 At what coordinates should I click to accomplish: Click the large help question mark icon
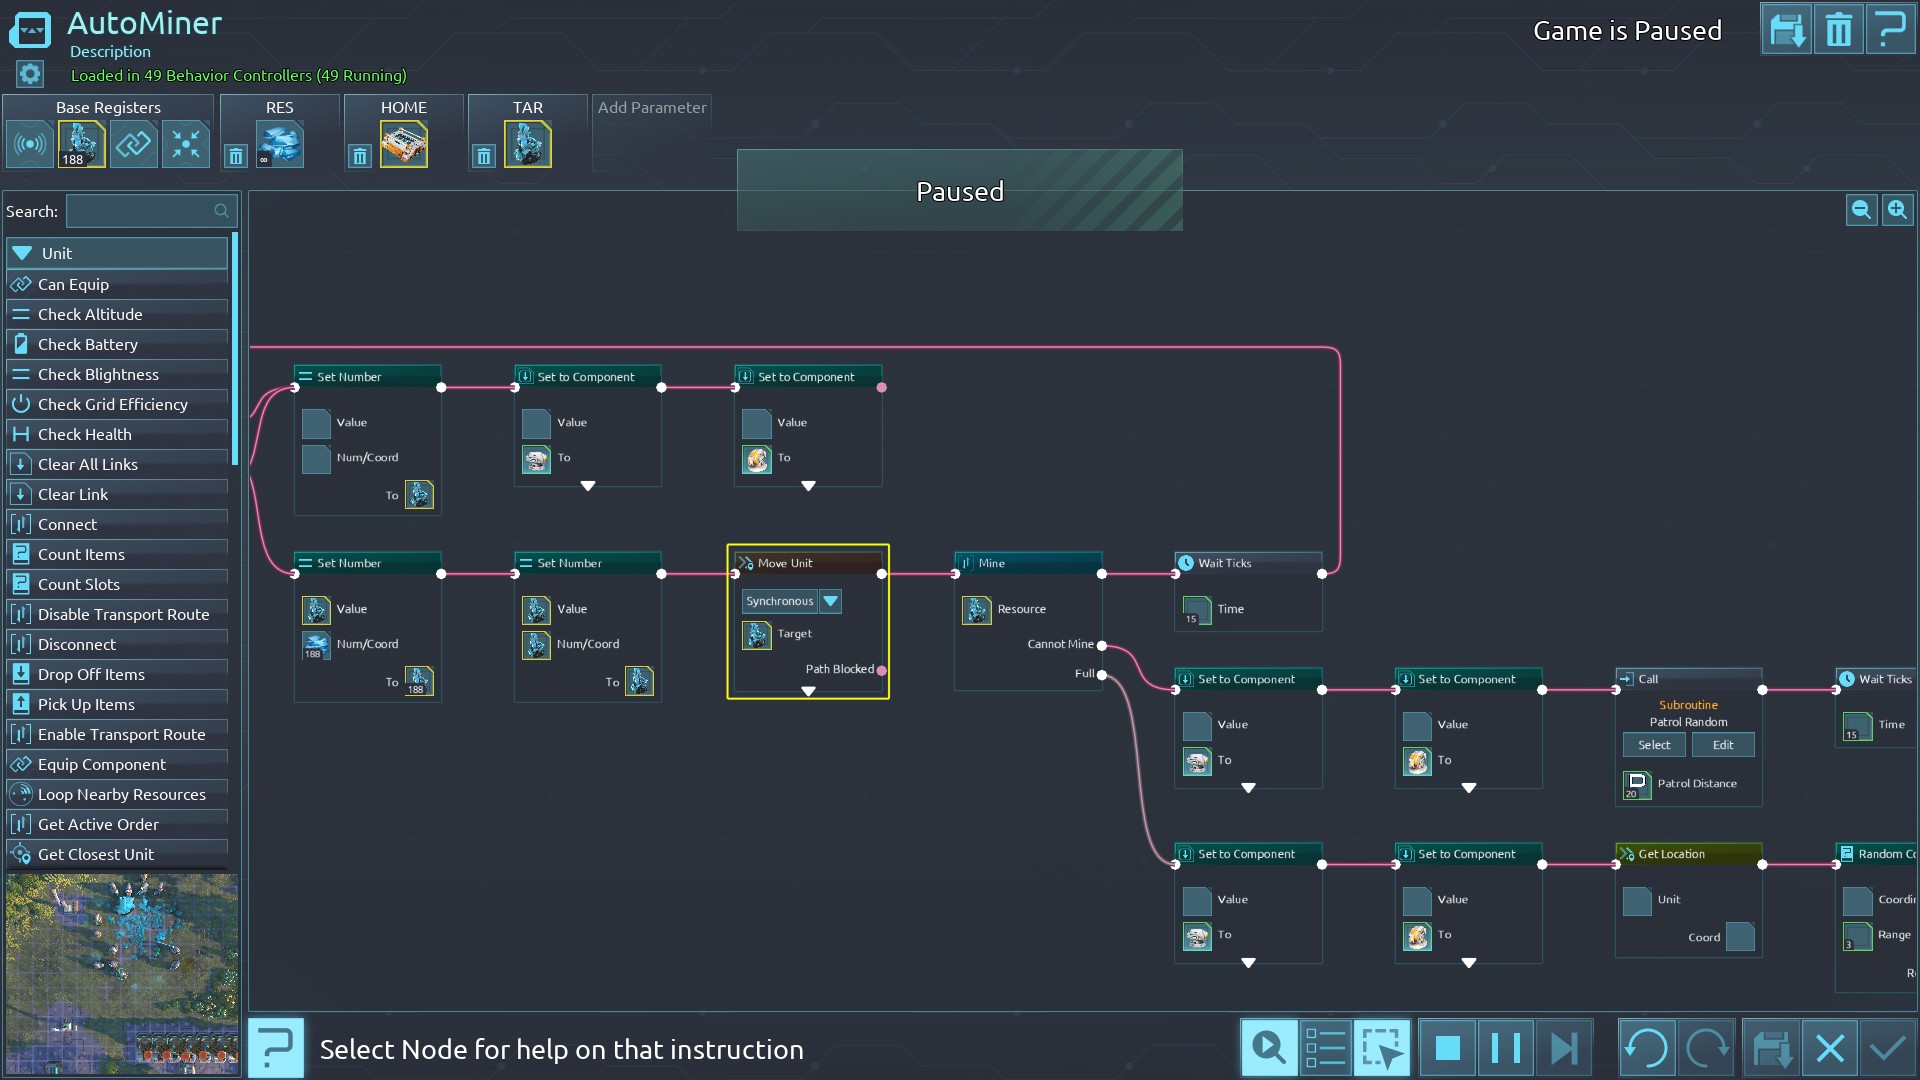coord(276,1048)
